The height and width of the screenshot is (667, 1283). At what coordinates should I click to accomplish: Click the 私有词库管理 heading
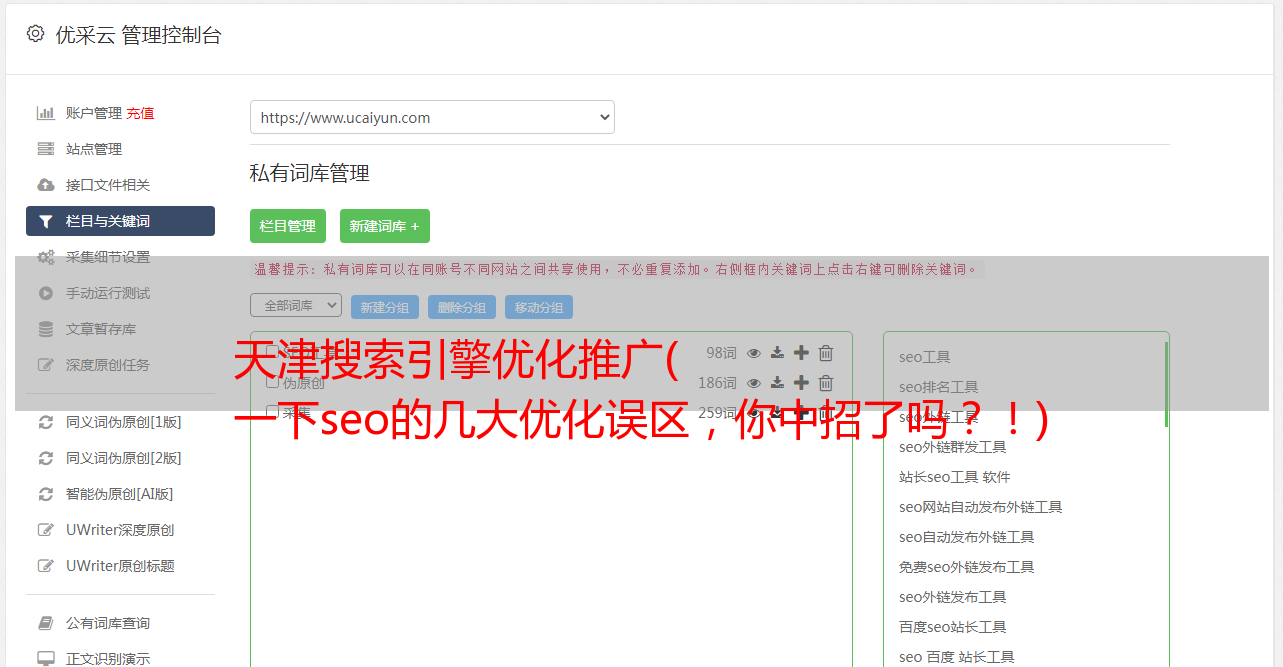coord(310,173)
